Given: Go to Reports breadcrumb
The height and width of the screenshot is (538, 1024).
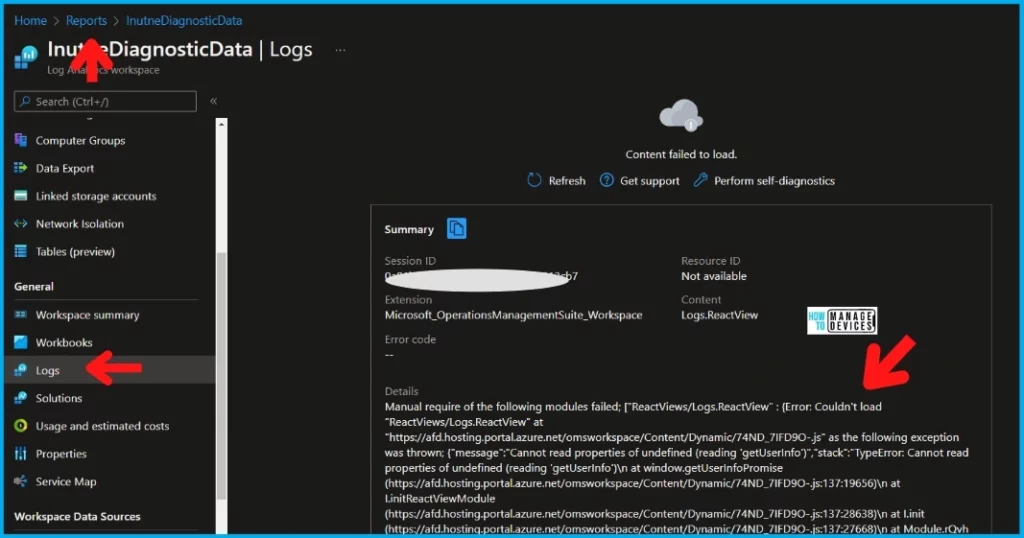Looking at the screenshot, I should point(86,20).
